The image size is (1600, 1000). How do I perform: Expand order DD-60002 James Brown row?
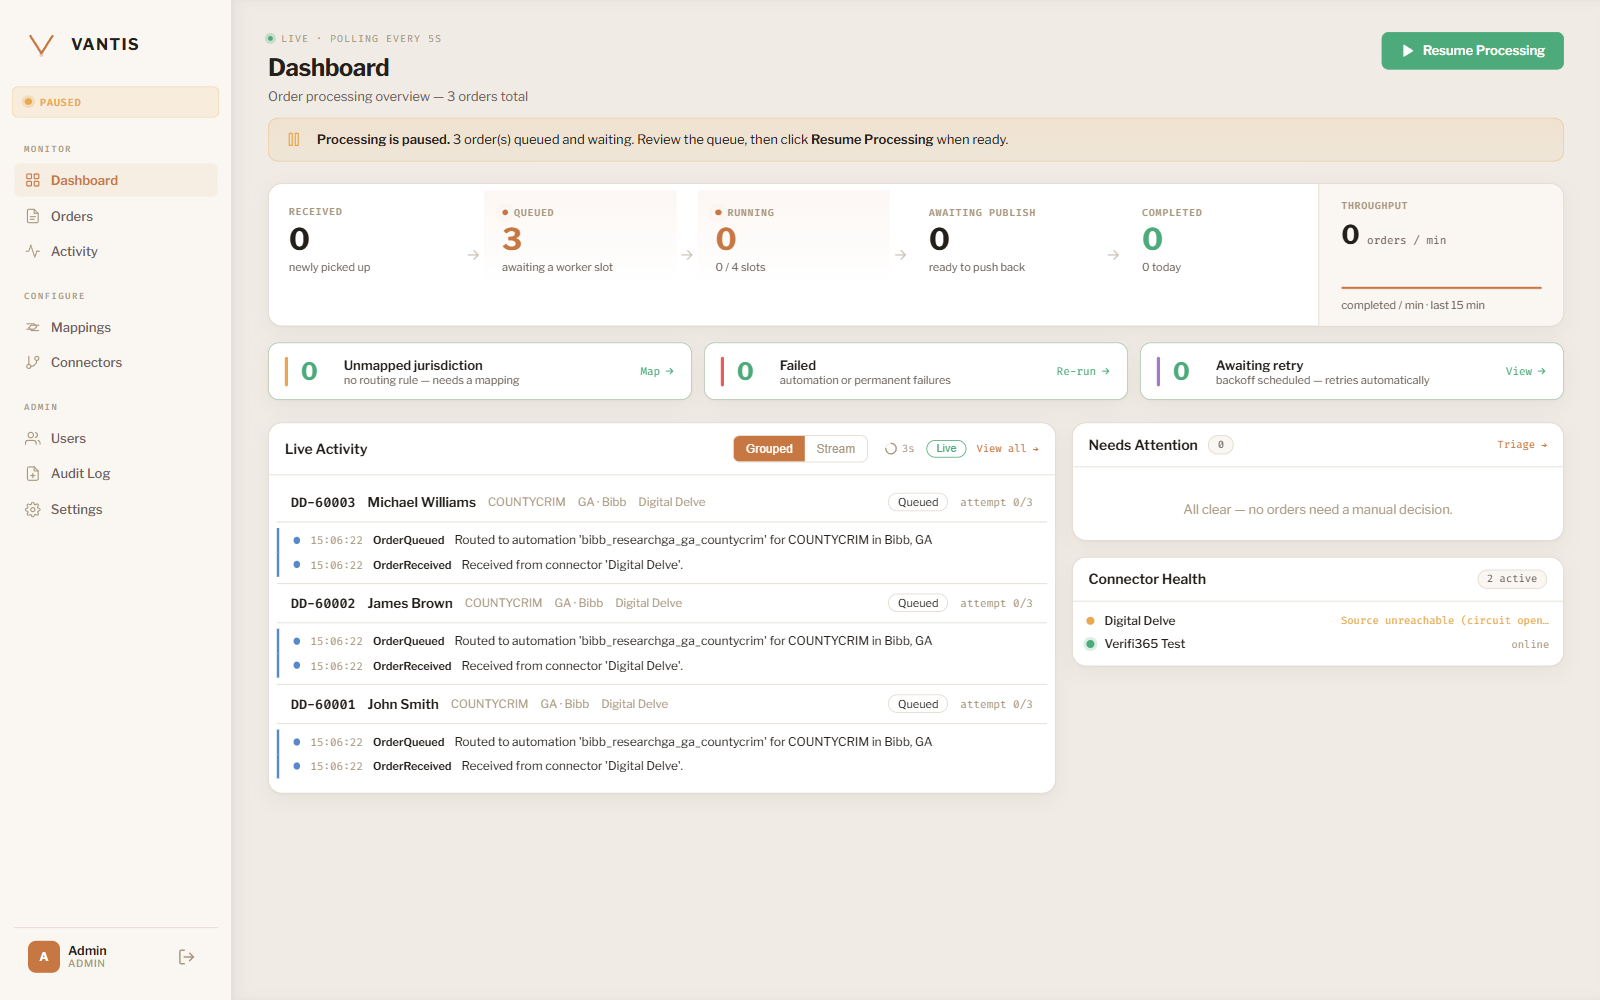(x=662, y=603)
